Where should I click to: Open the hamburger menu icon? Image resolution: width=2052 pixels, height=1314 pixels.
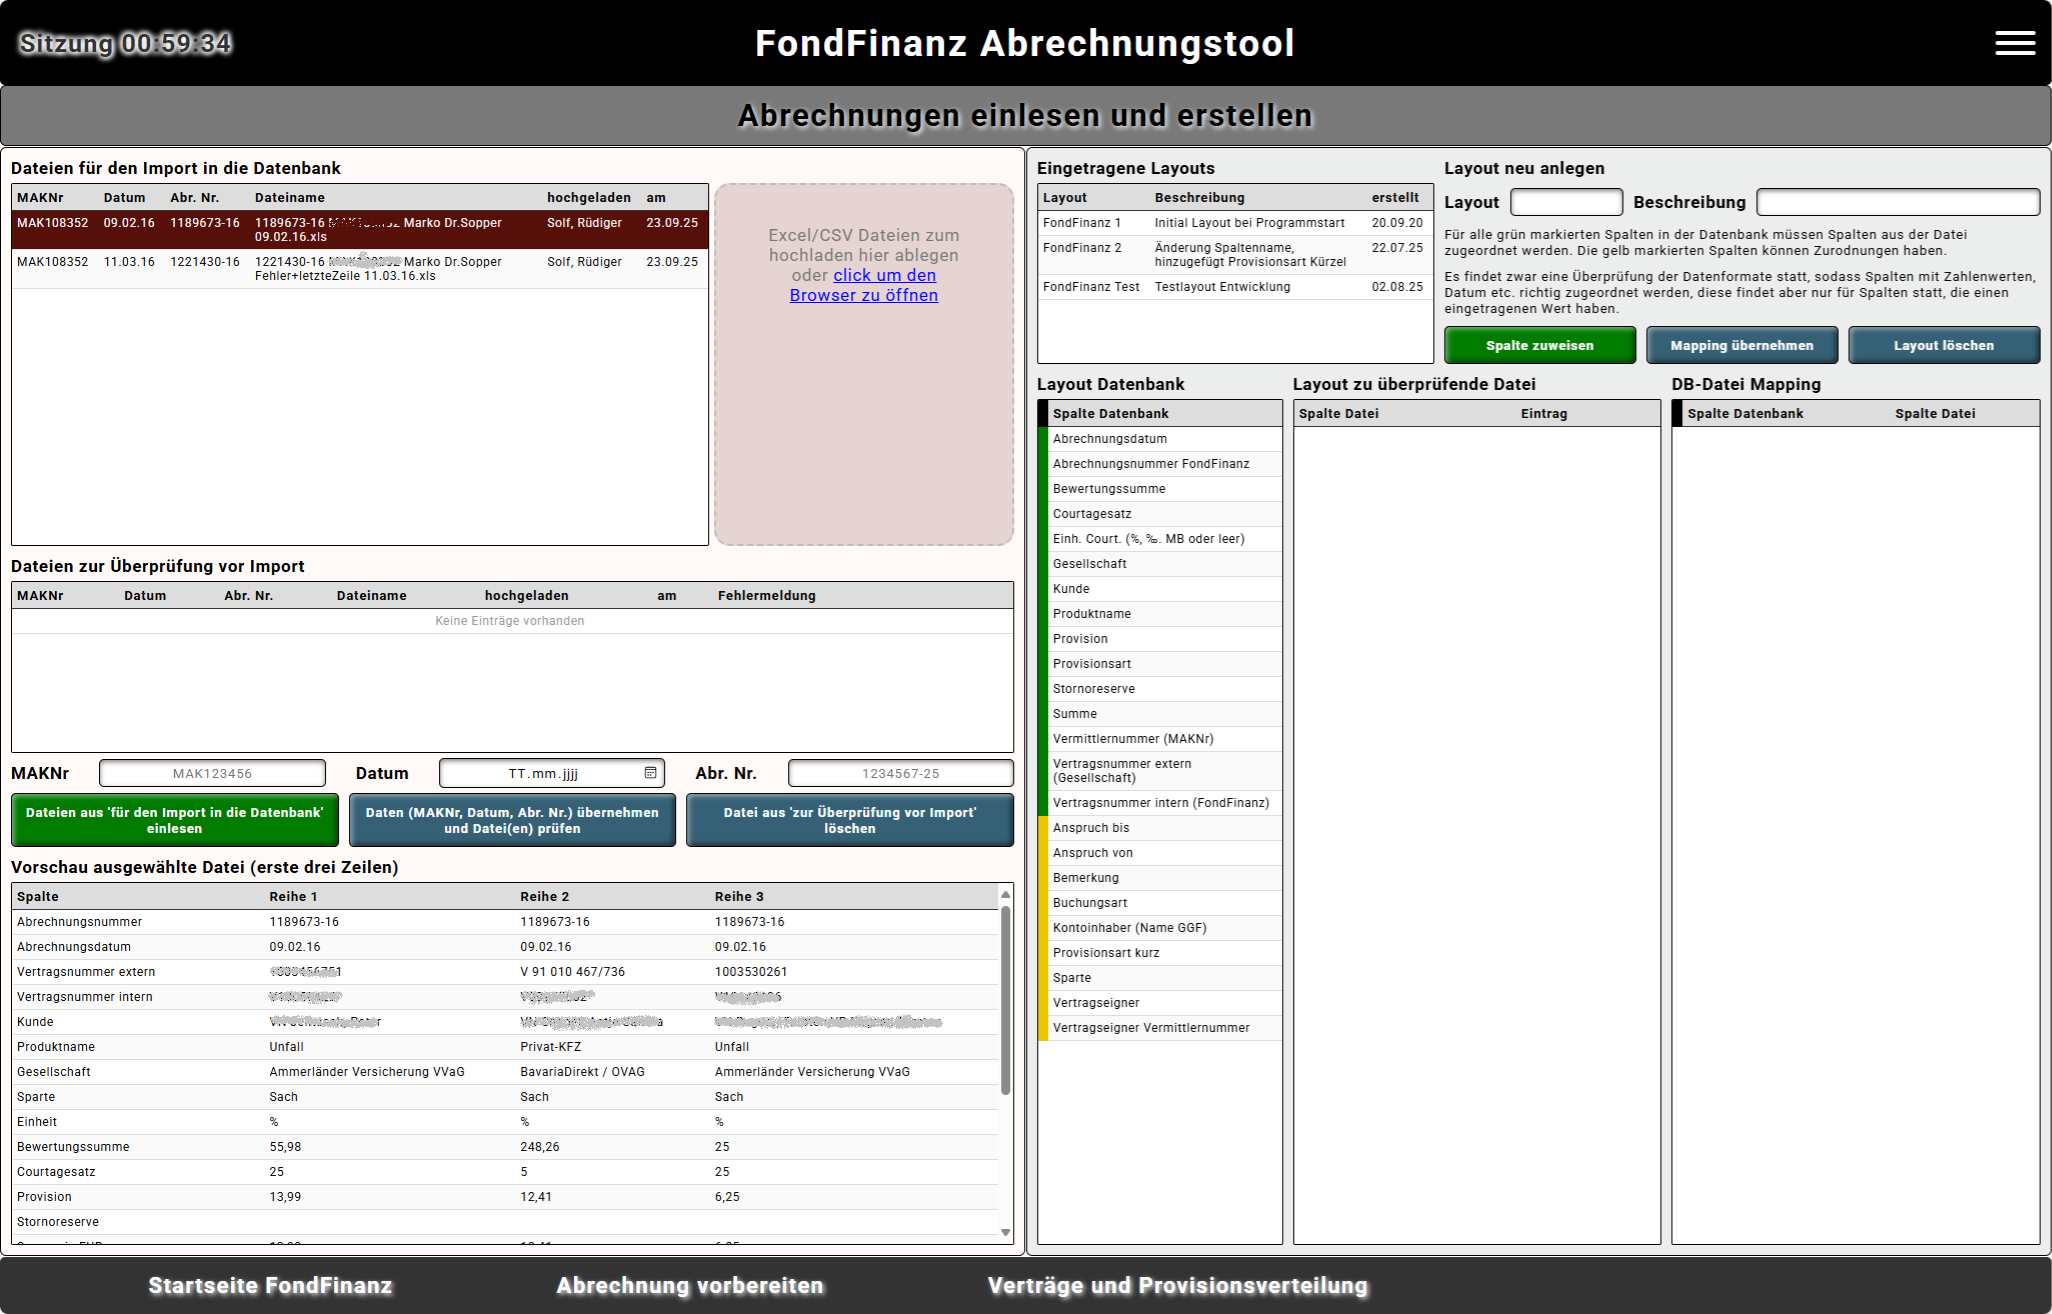tap(2014, 43)
